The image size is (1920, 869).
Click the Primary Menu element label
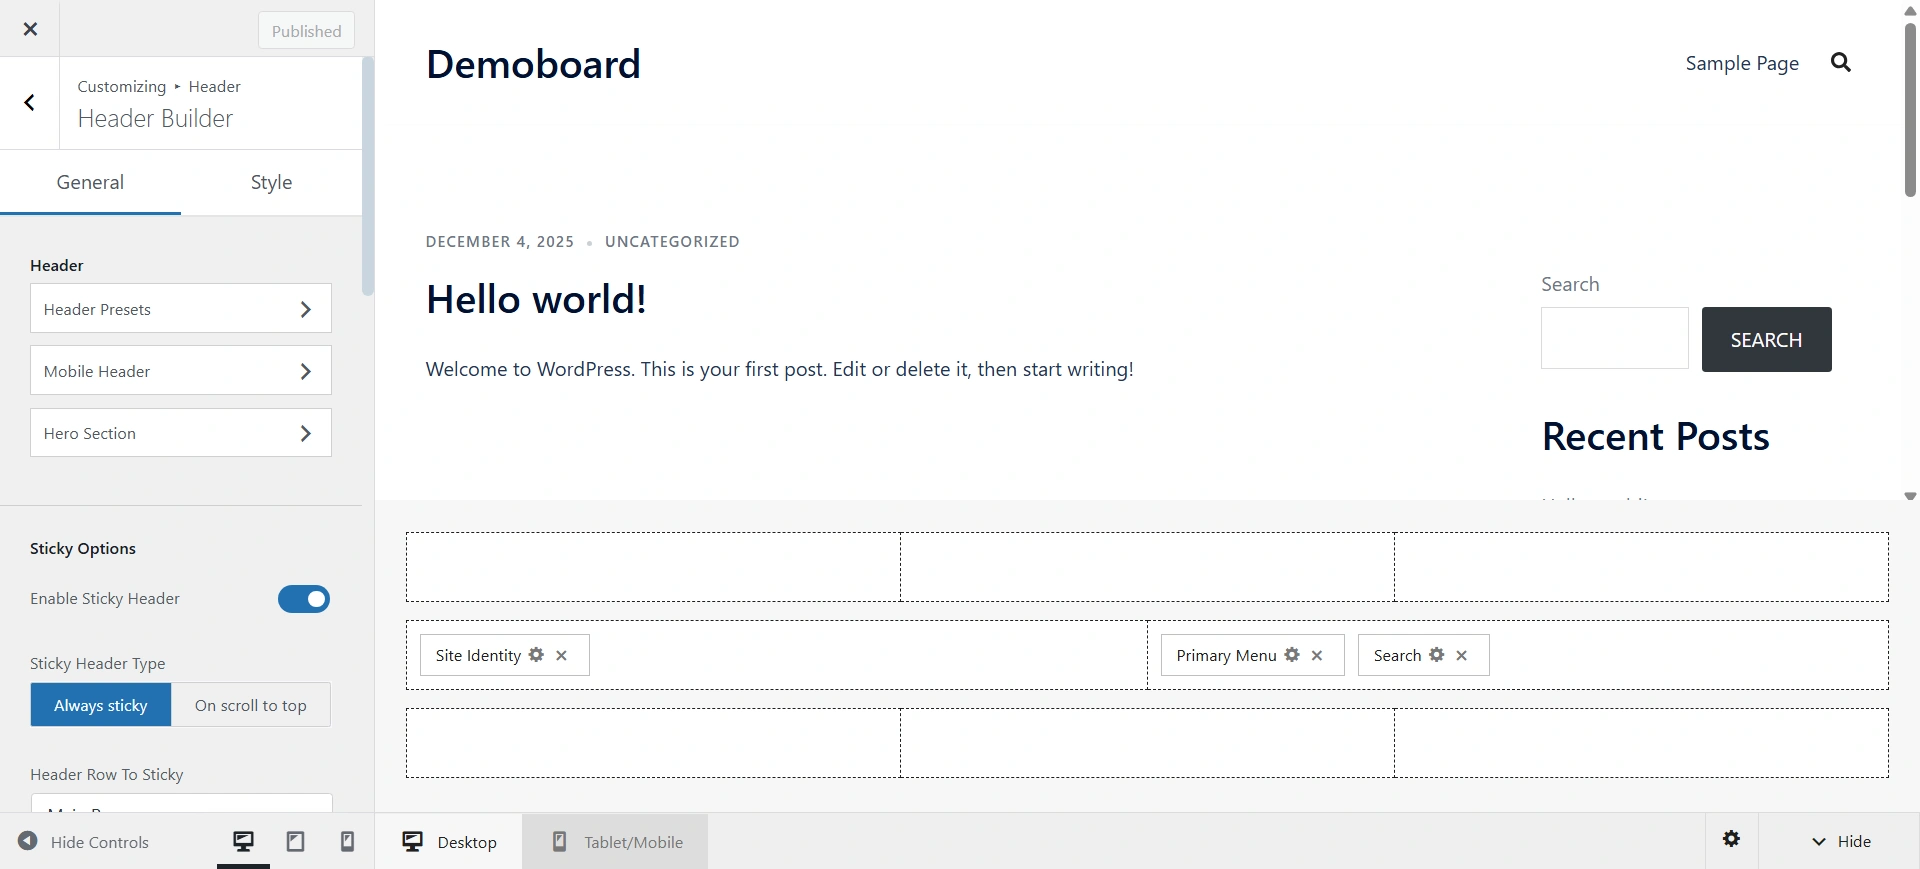point(1226,656)
